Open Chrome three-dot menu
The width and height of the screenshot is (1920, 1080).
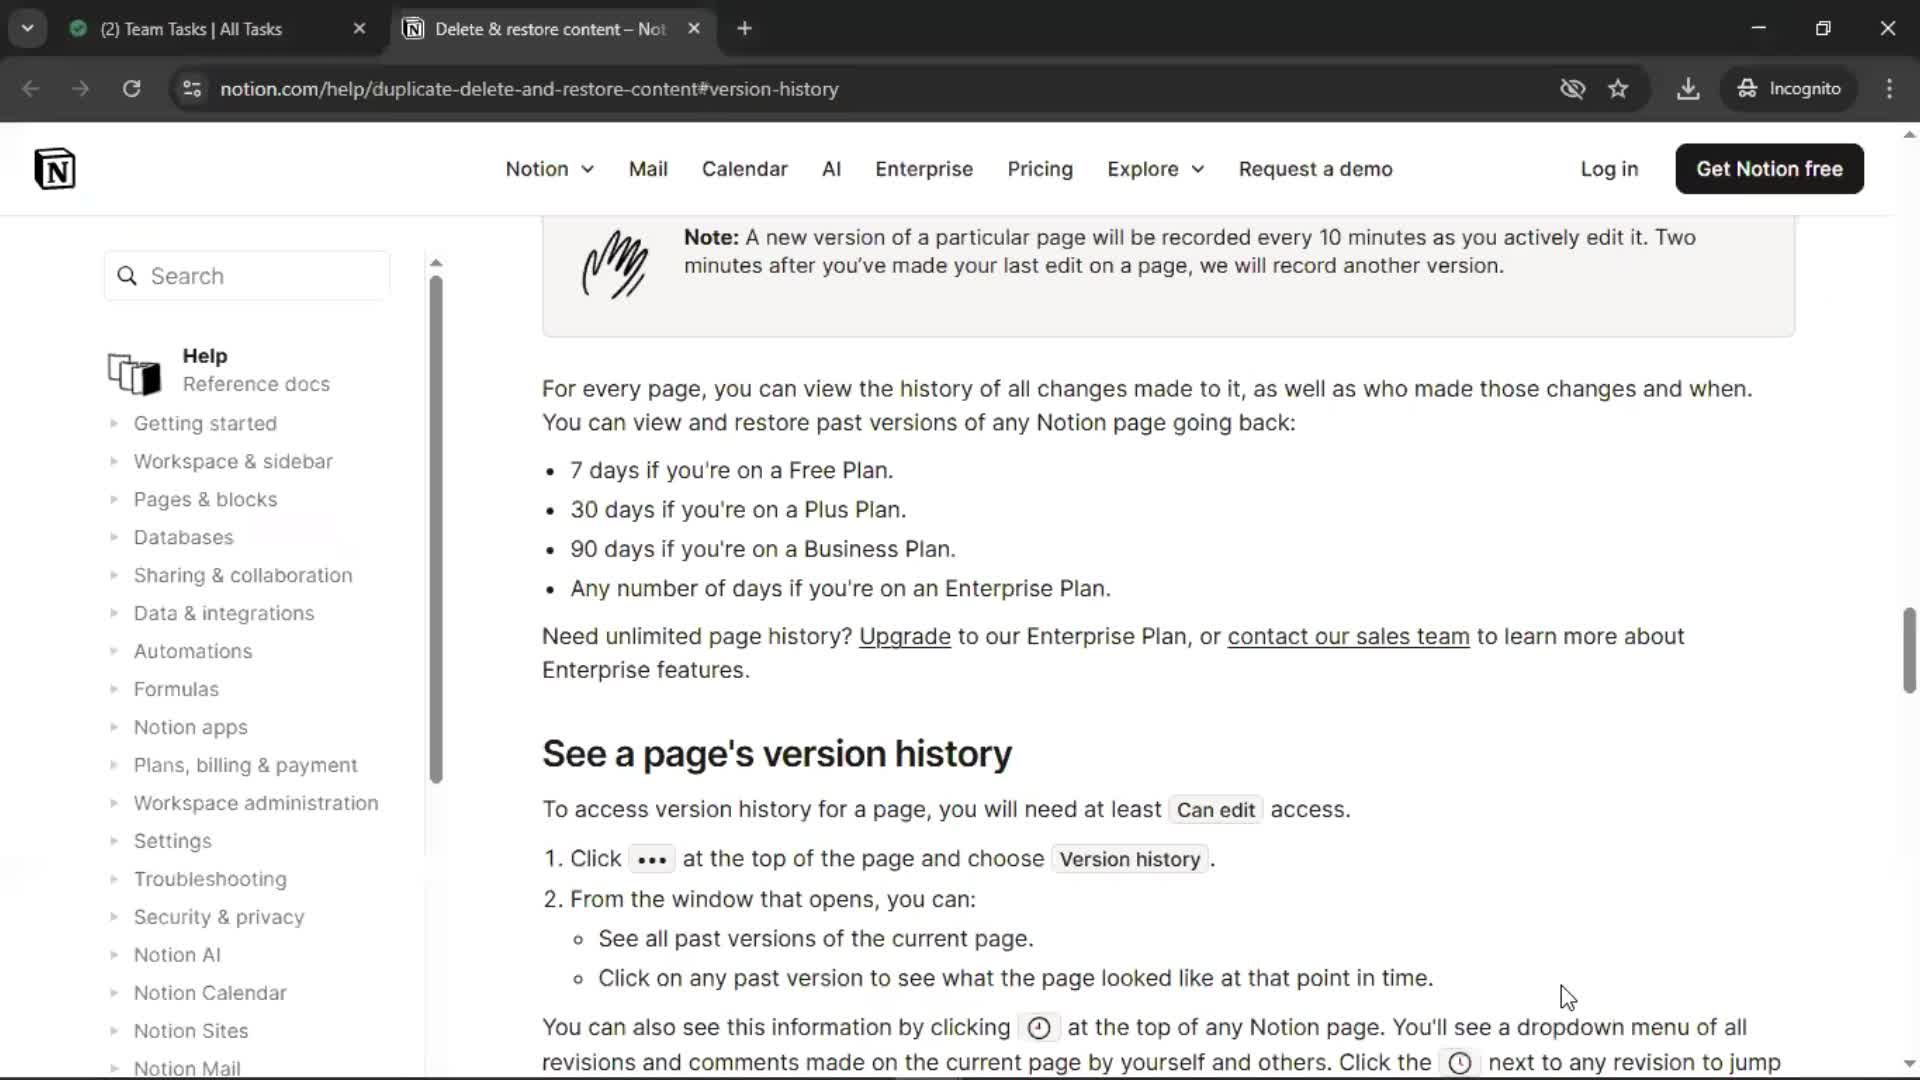[1889, 88]
